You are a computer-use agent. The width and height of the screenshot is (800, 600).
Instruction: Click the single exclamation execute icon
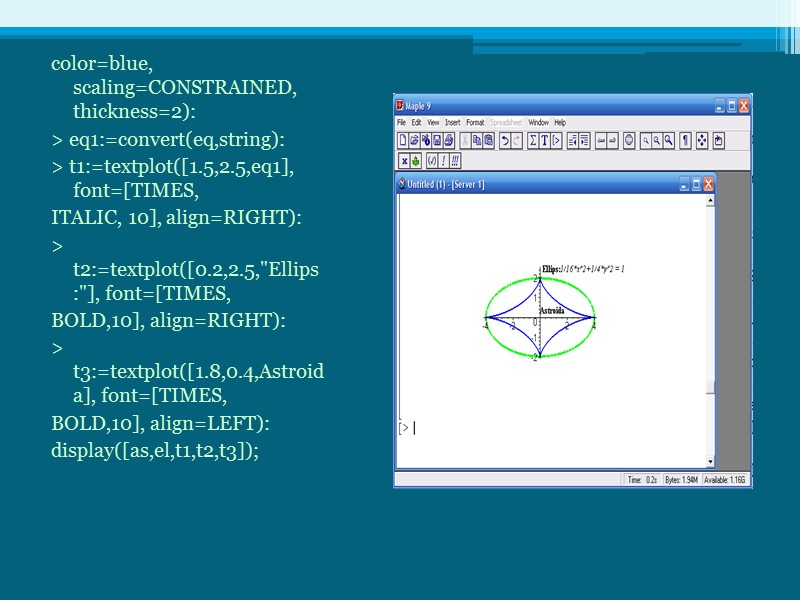click(x=443, y=161)
